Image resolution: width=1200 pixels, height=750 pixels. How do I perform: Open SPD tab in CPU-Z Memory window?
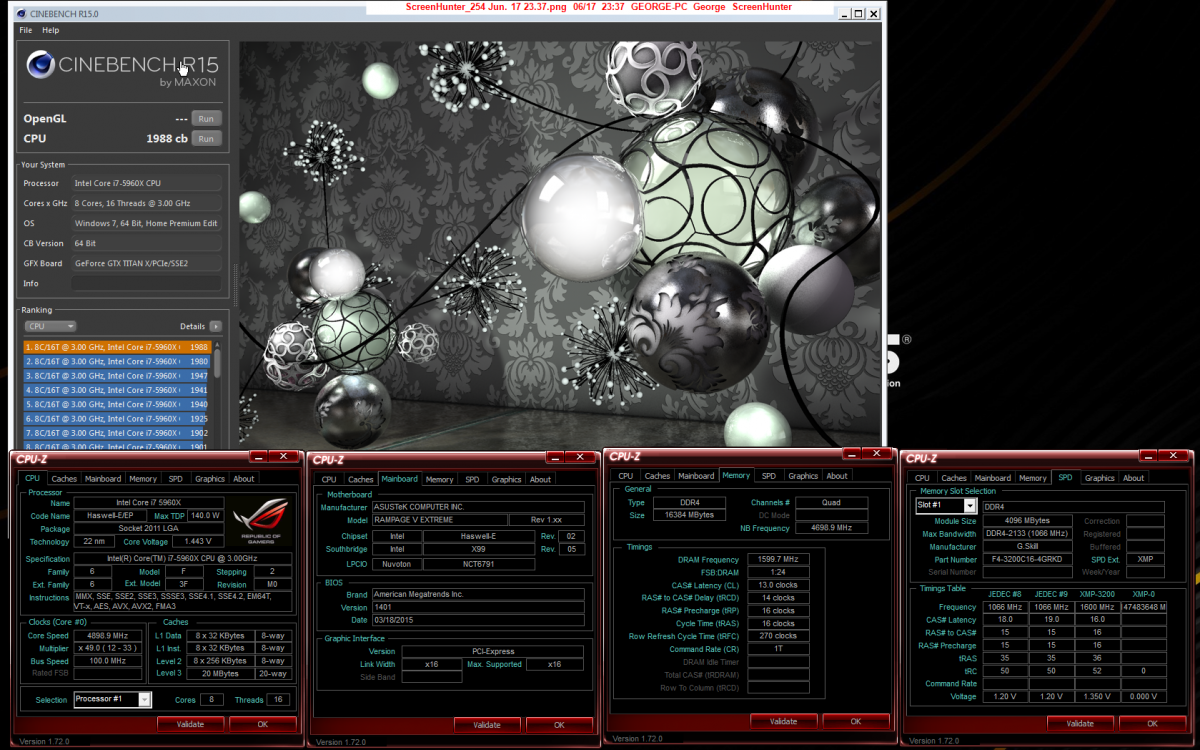pyautogui.click(x=769, y=476)
